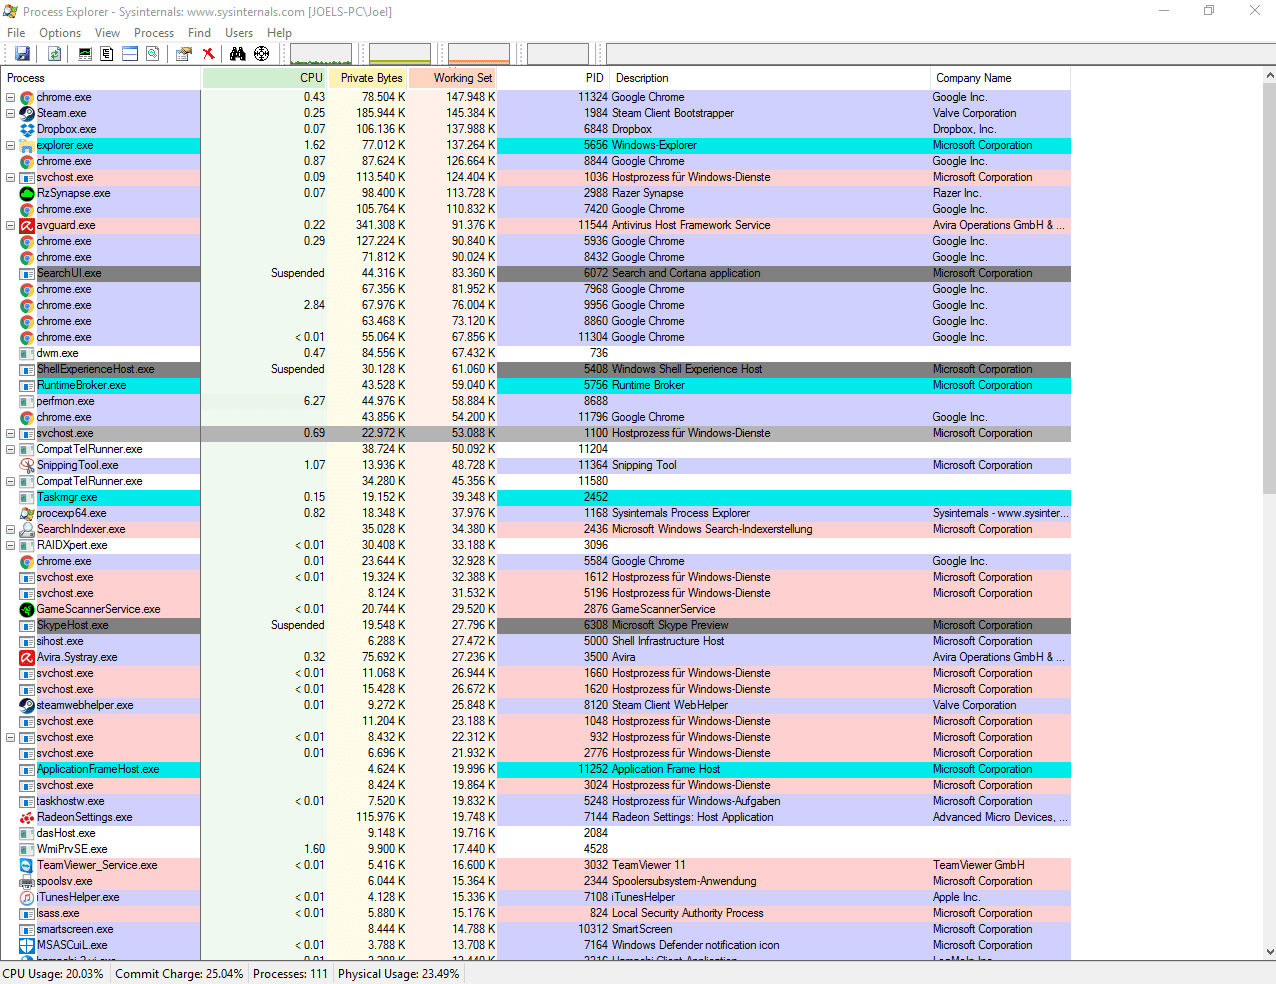Click 'Physical Usage: 23.49%' in status bar

[399, 973]
